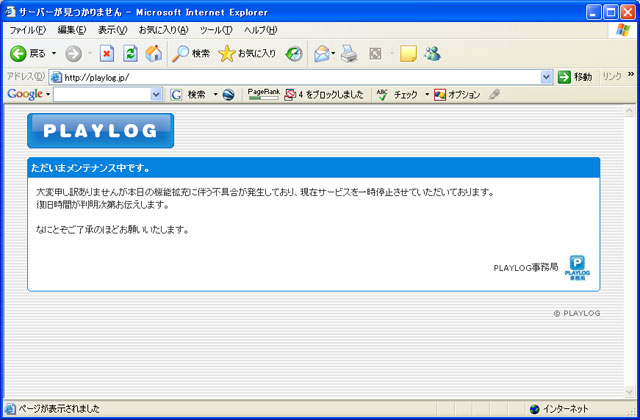Screen dimensions: 640x420
Task: Click the Windows flag logo
Action: coord(623,30)
